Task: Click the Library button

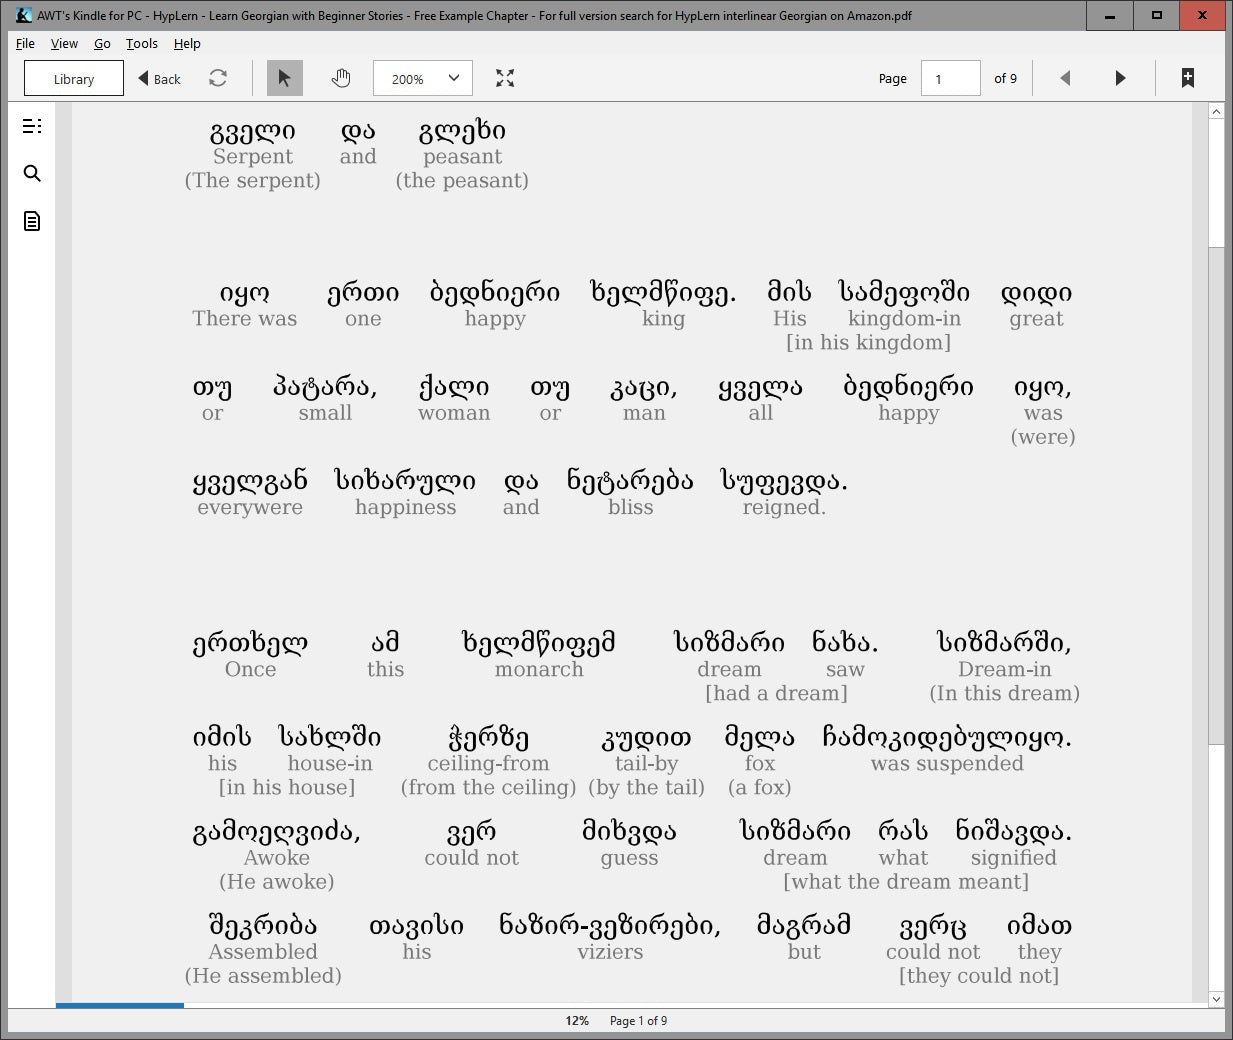Action: 72,78
